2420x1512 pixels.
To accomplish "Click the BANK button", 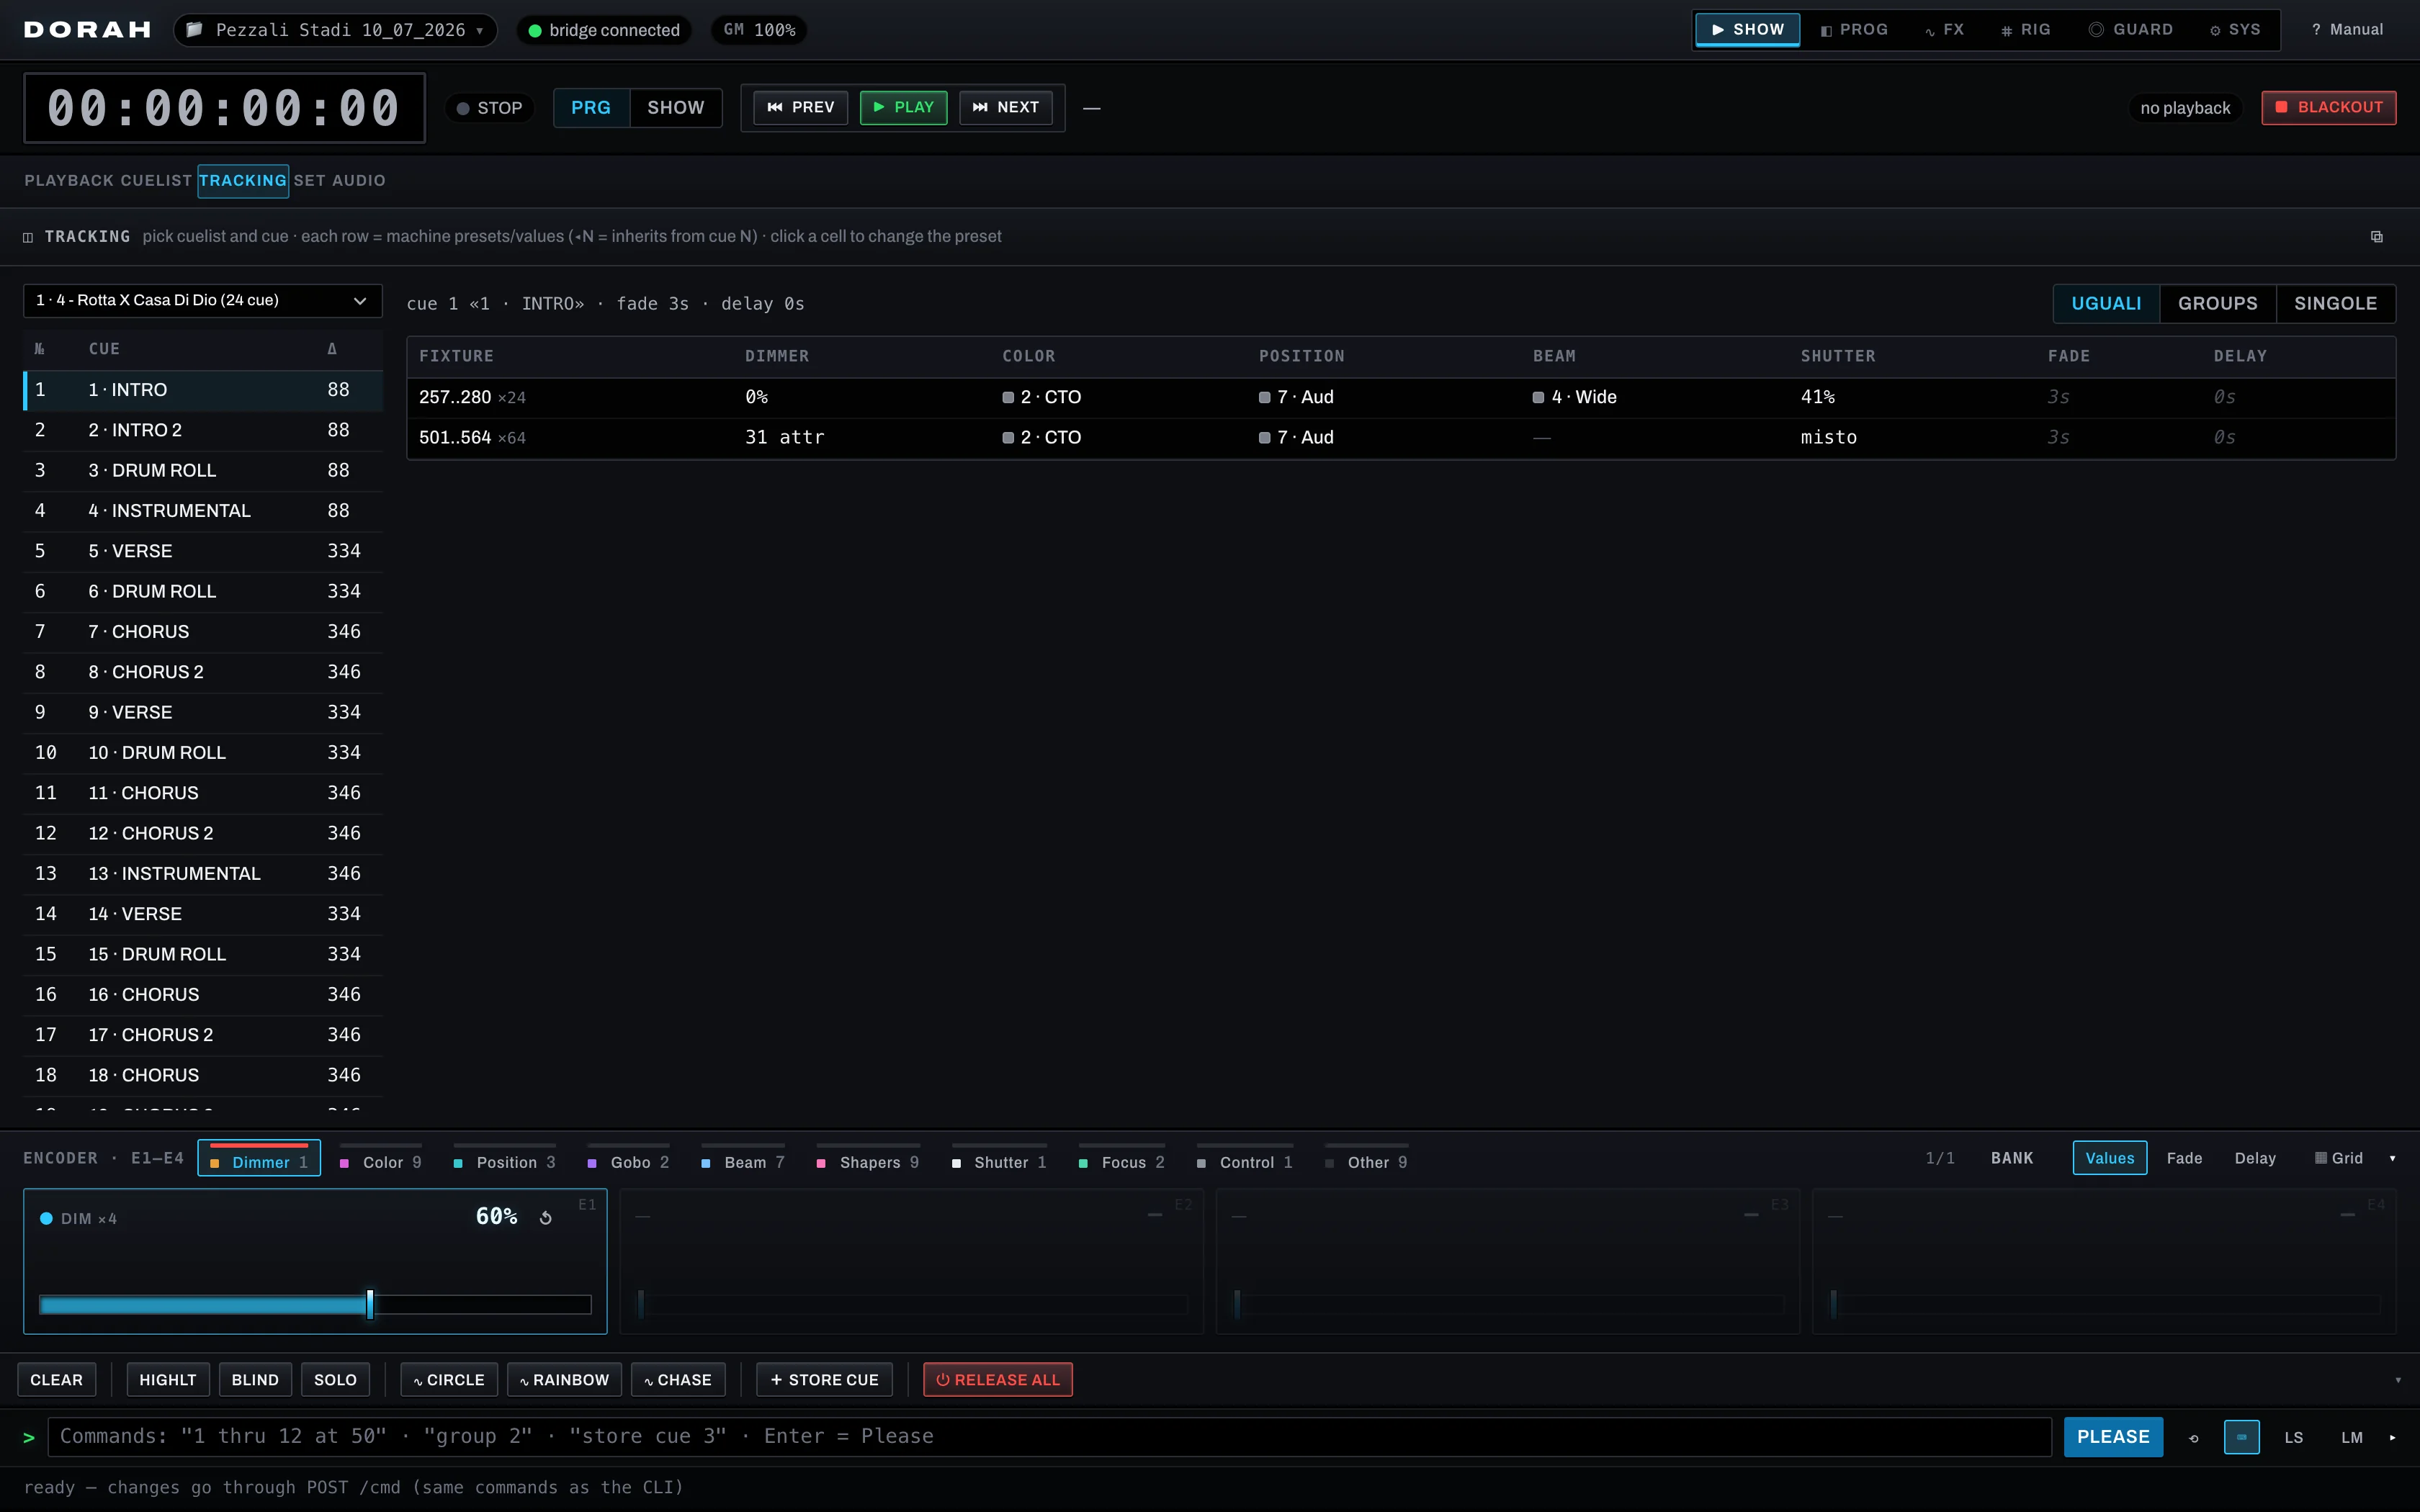I will point(2012,1158).
